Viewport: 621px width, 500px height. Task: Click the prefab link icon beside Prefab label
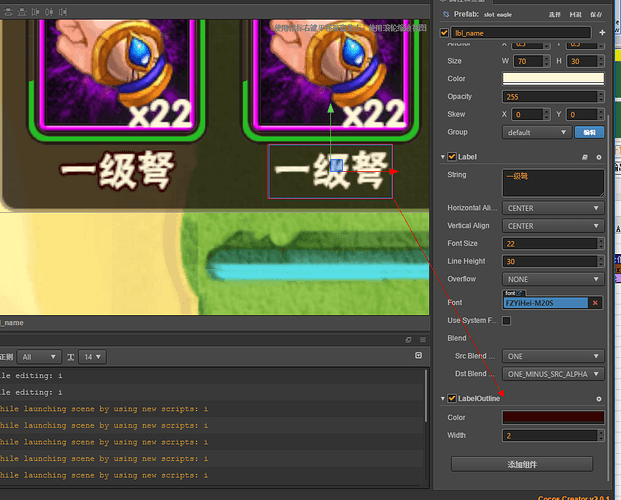coord(446,14)
